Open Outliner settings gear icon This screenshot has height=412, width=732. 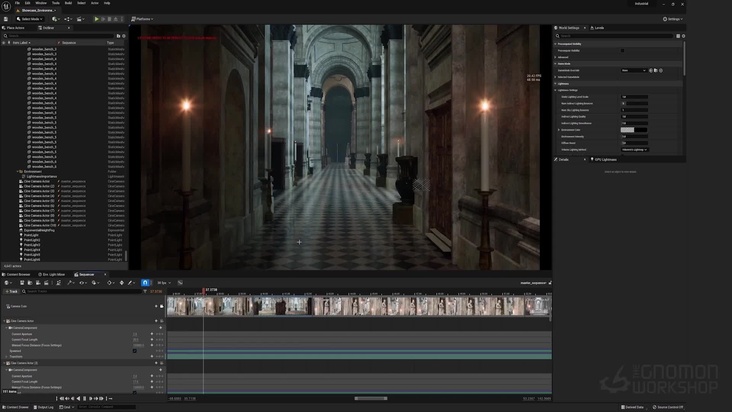tap(124, 36)
